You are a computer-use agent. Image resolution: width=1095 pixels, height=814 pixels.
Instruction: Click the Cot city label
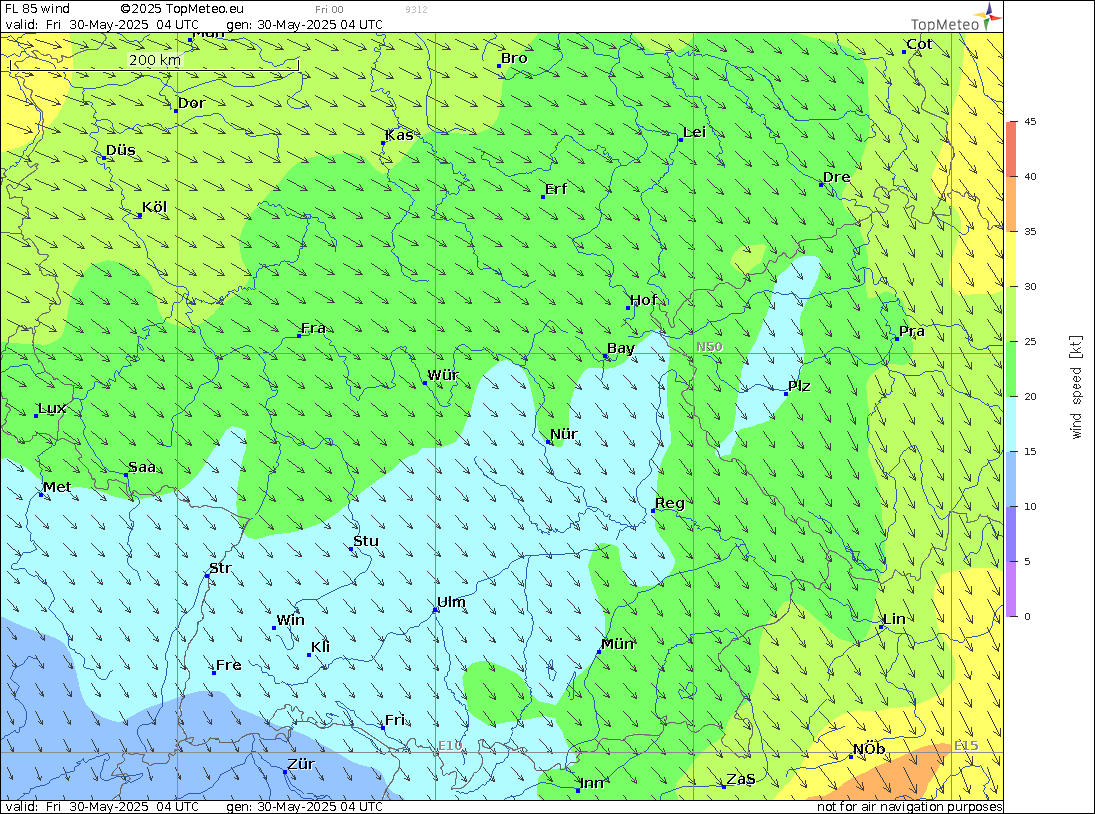coord(919,44)
